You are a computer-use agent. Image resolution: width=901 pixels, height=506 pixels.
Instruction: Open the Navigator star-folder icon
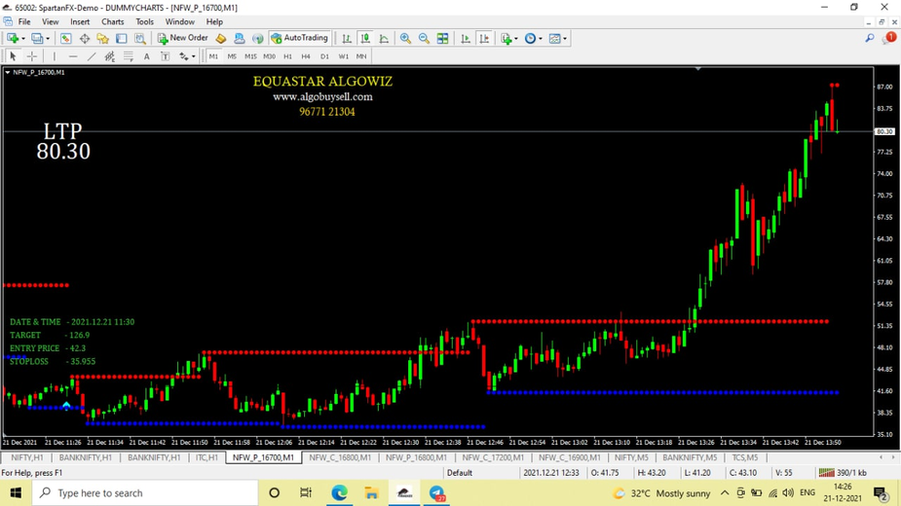(x=103, y=38)
